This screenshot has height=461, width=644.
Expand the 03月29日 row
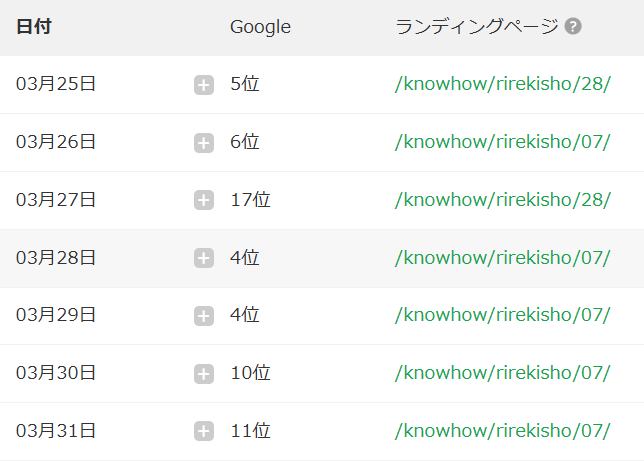tap(204, 316)
